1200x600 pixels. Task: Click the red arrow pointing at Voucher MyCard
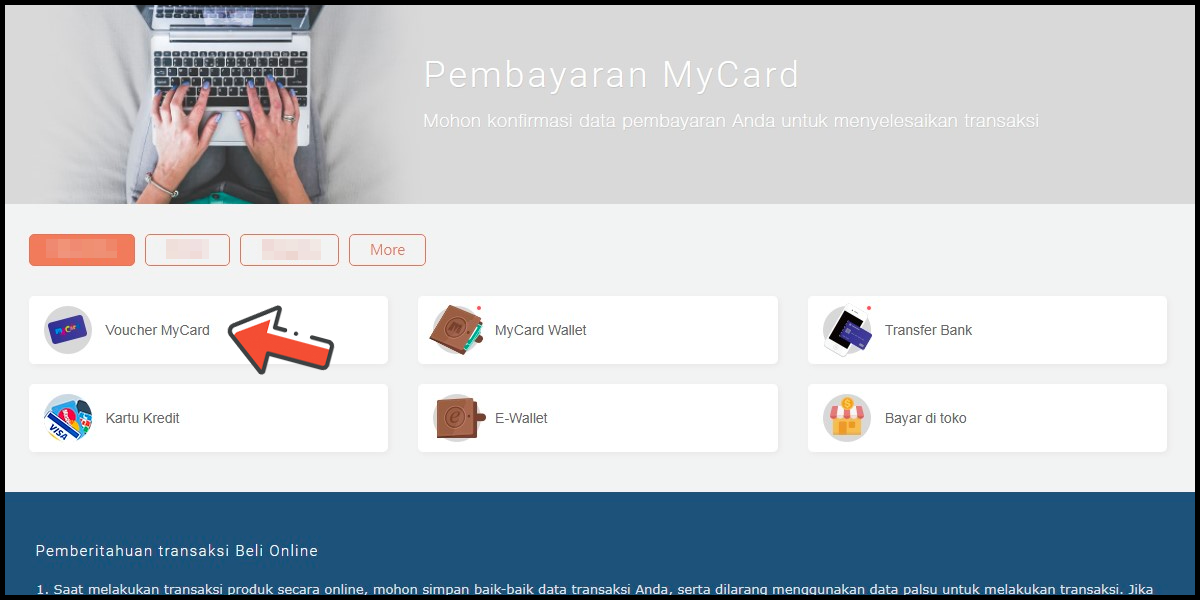[x=281, y=340]
